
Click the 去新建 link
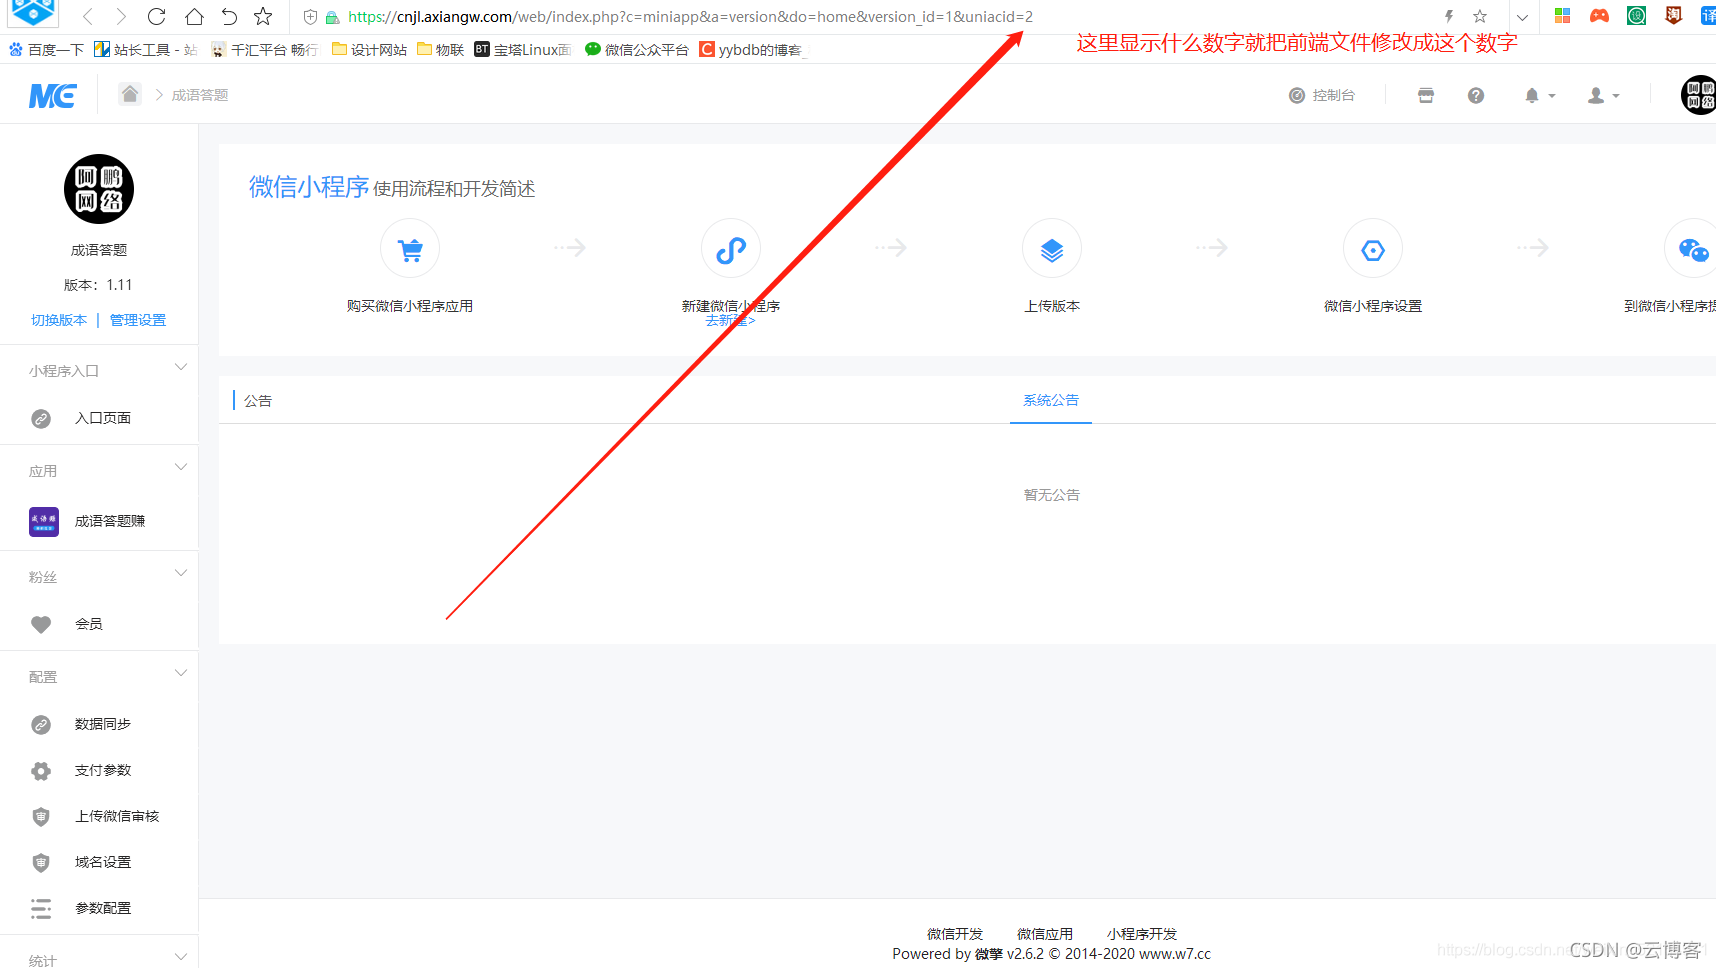[x=730, y=320]
